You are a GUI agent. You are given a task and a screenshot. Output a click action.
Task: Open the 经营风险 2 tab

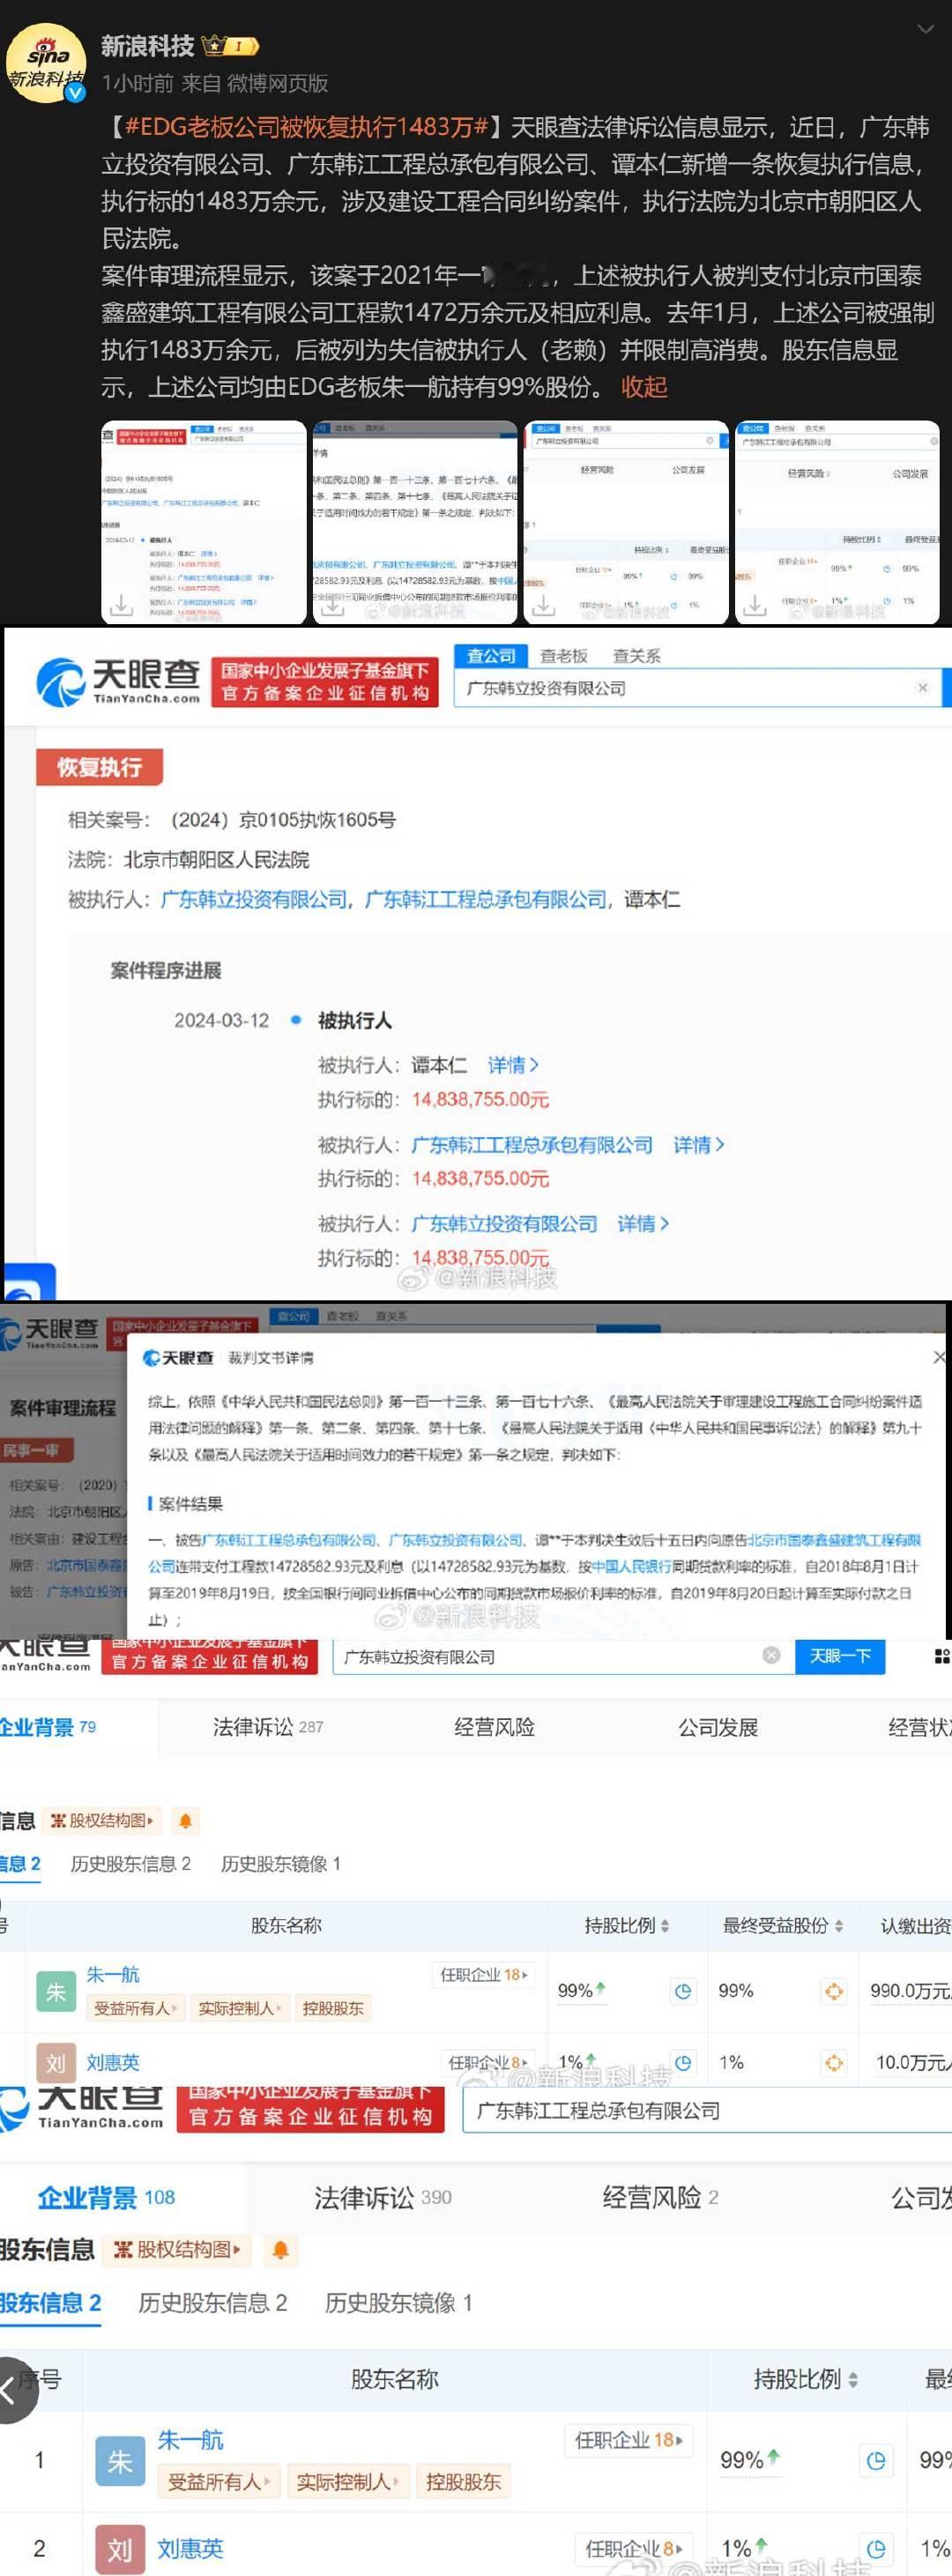[660, 2197]
